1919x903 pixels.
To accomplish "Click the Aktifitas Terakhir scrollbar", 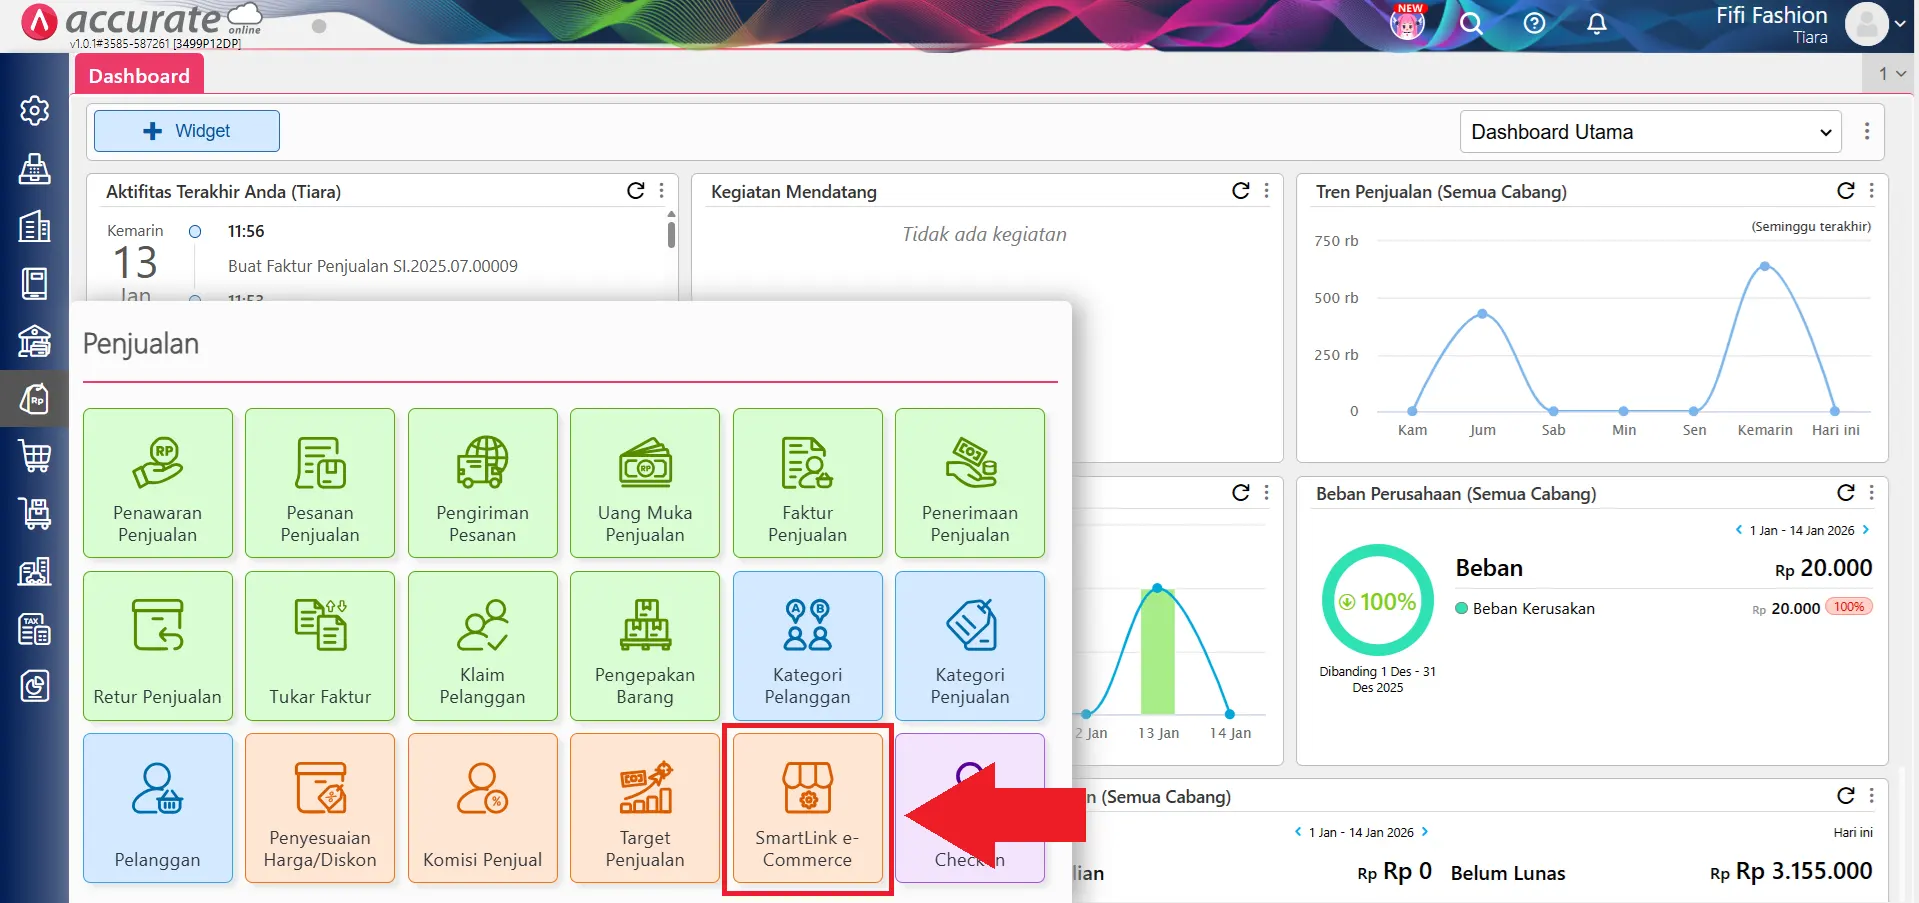I will tap(671, 235).
